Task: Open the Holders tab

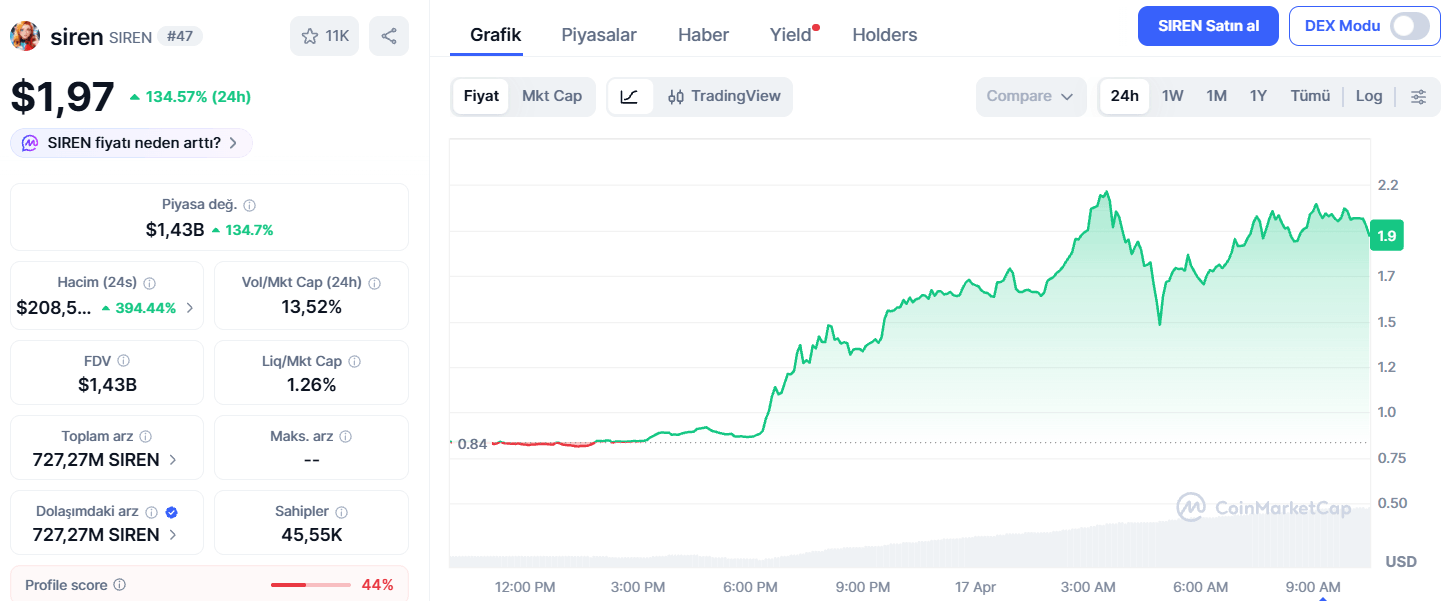Action: pos(884,34)
